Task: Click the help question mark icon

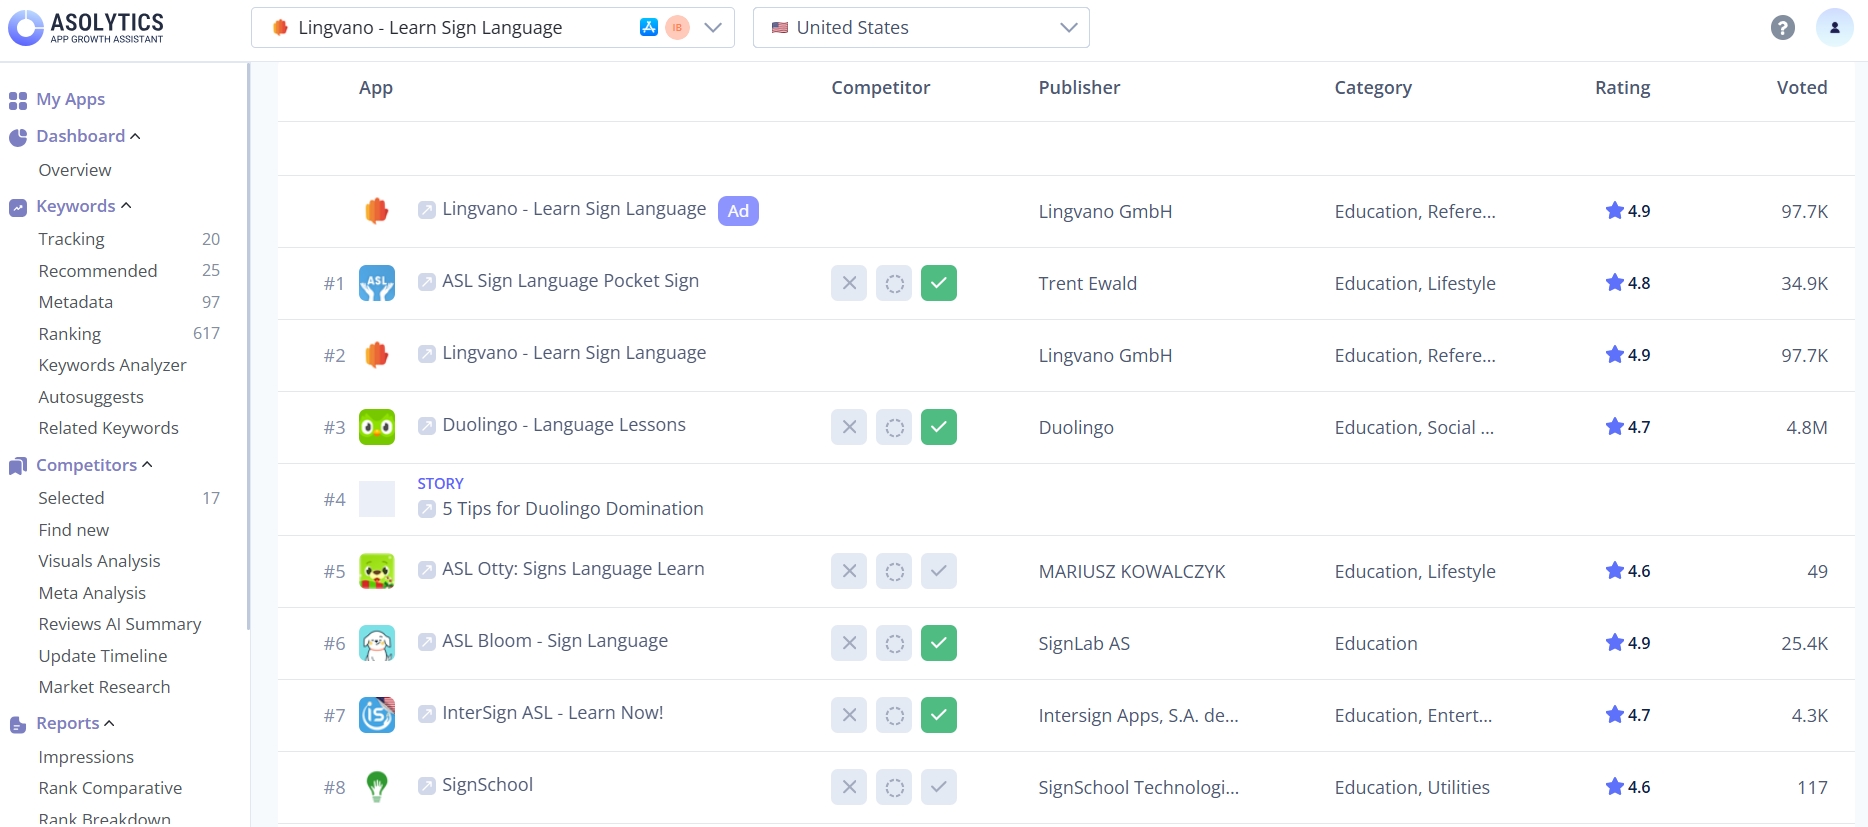Action: (1782, 28)
